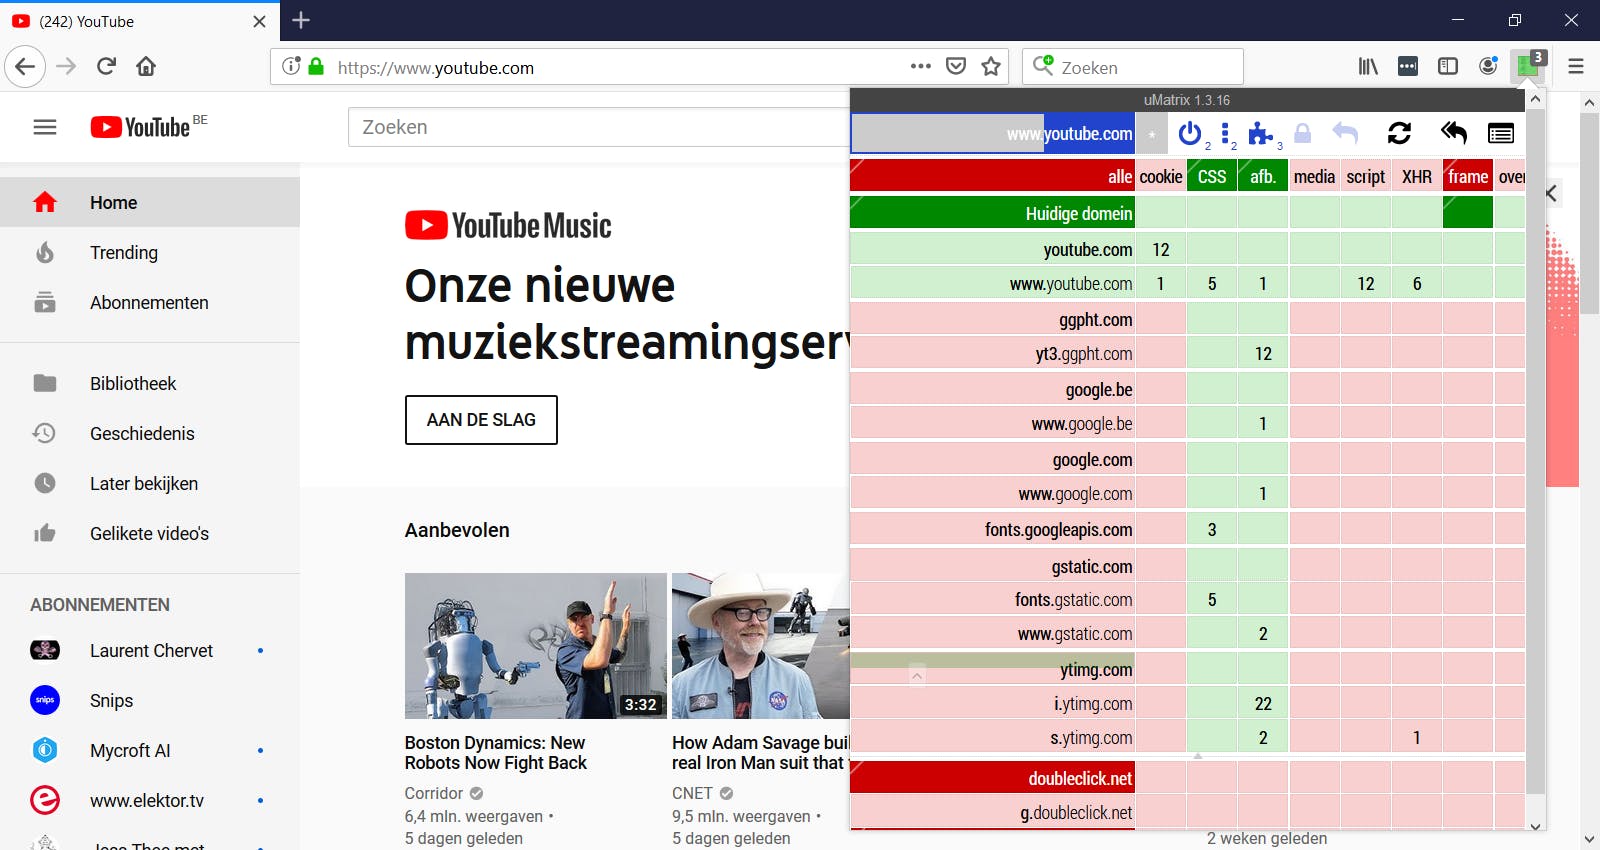Open Geschiedenis in the sidebar
1600x850 pixels.
click(150, 433)
